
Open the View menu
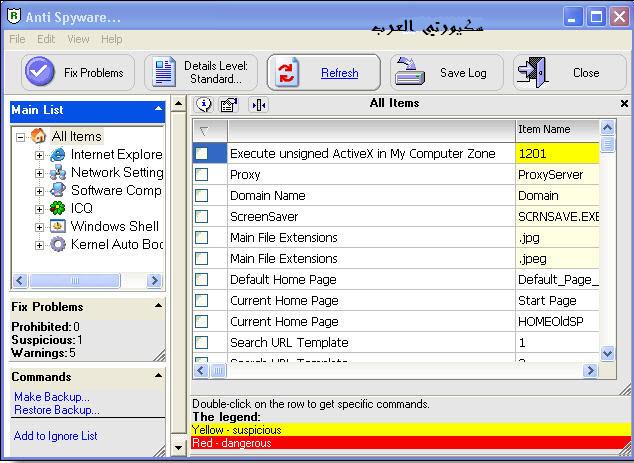click(x=78, y=39)
